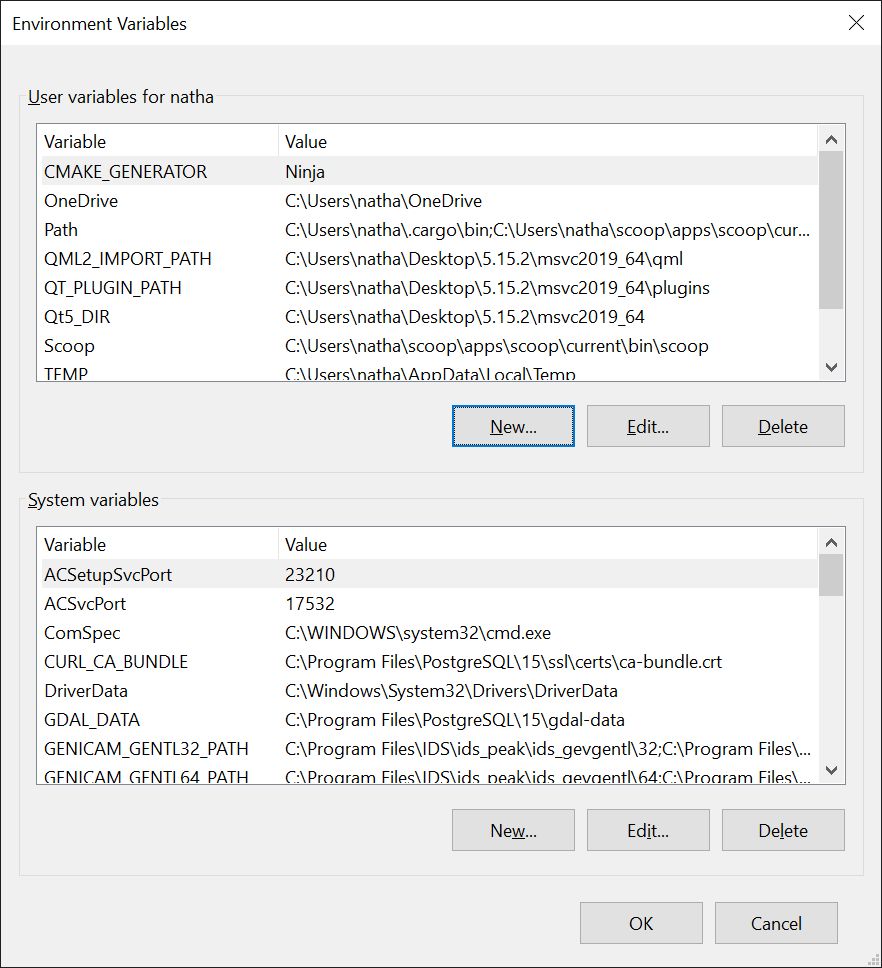Select the GDAL_DATA system variable

92,720
